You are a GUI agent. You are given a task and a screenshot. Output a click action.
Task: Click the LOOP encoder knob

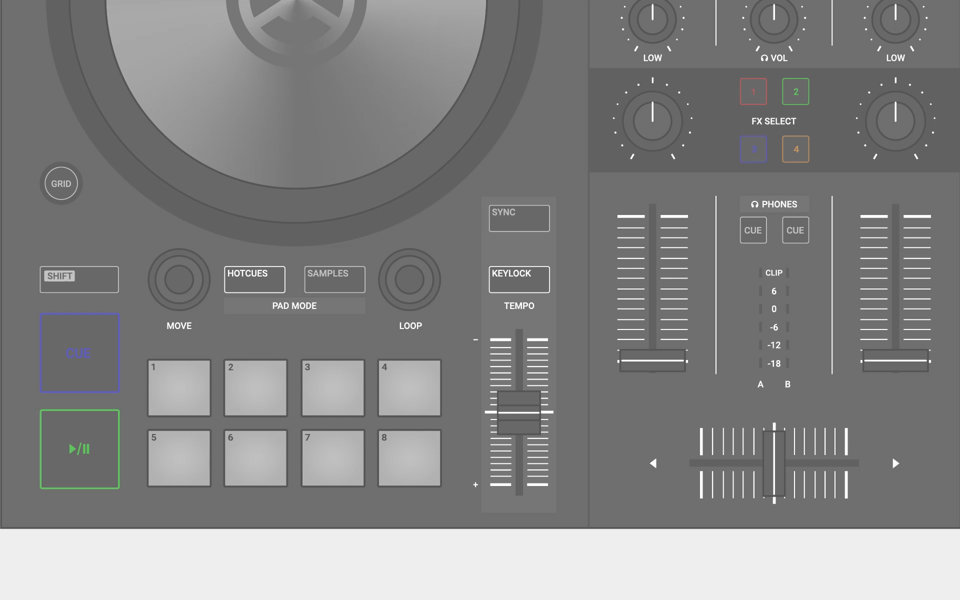[x=410, y=280]
